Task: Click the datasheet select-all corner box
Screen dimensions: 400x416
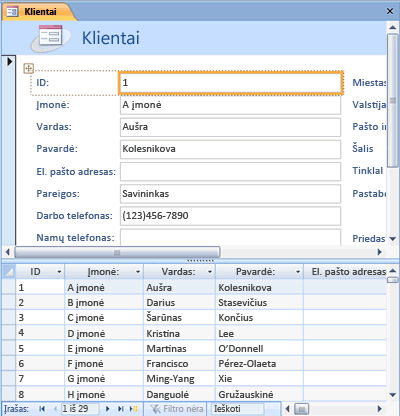Action: coord(9,272)
